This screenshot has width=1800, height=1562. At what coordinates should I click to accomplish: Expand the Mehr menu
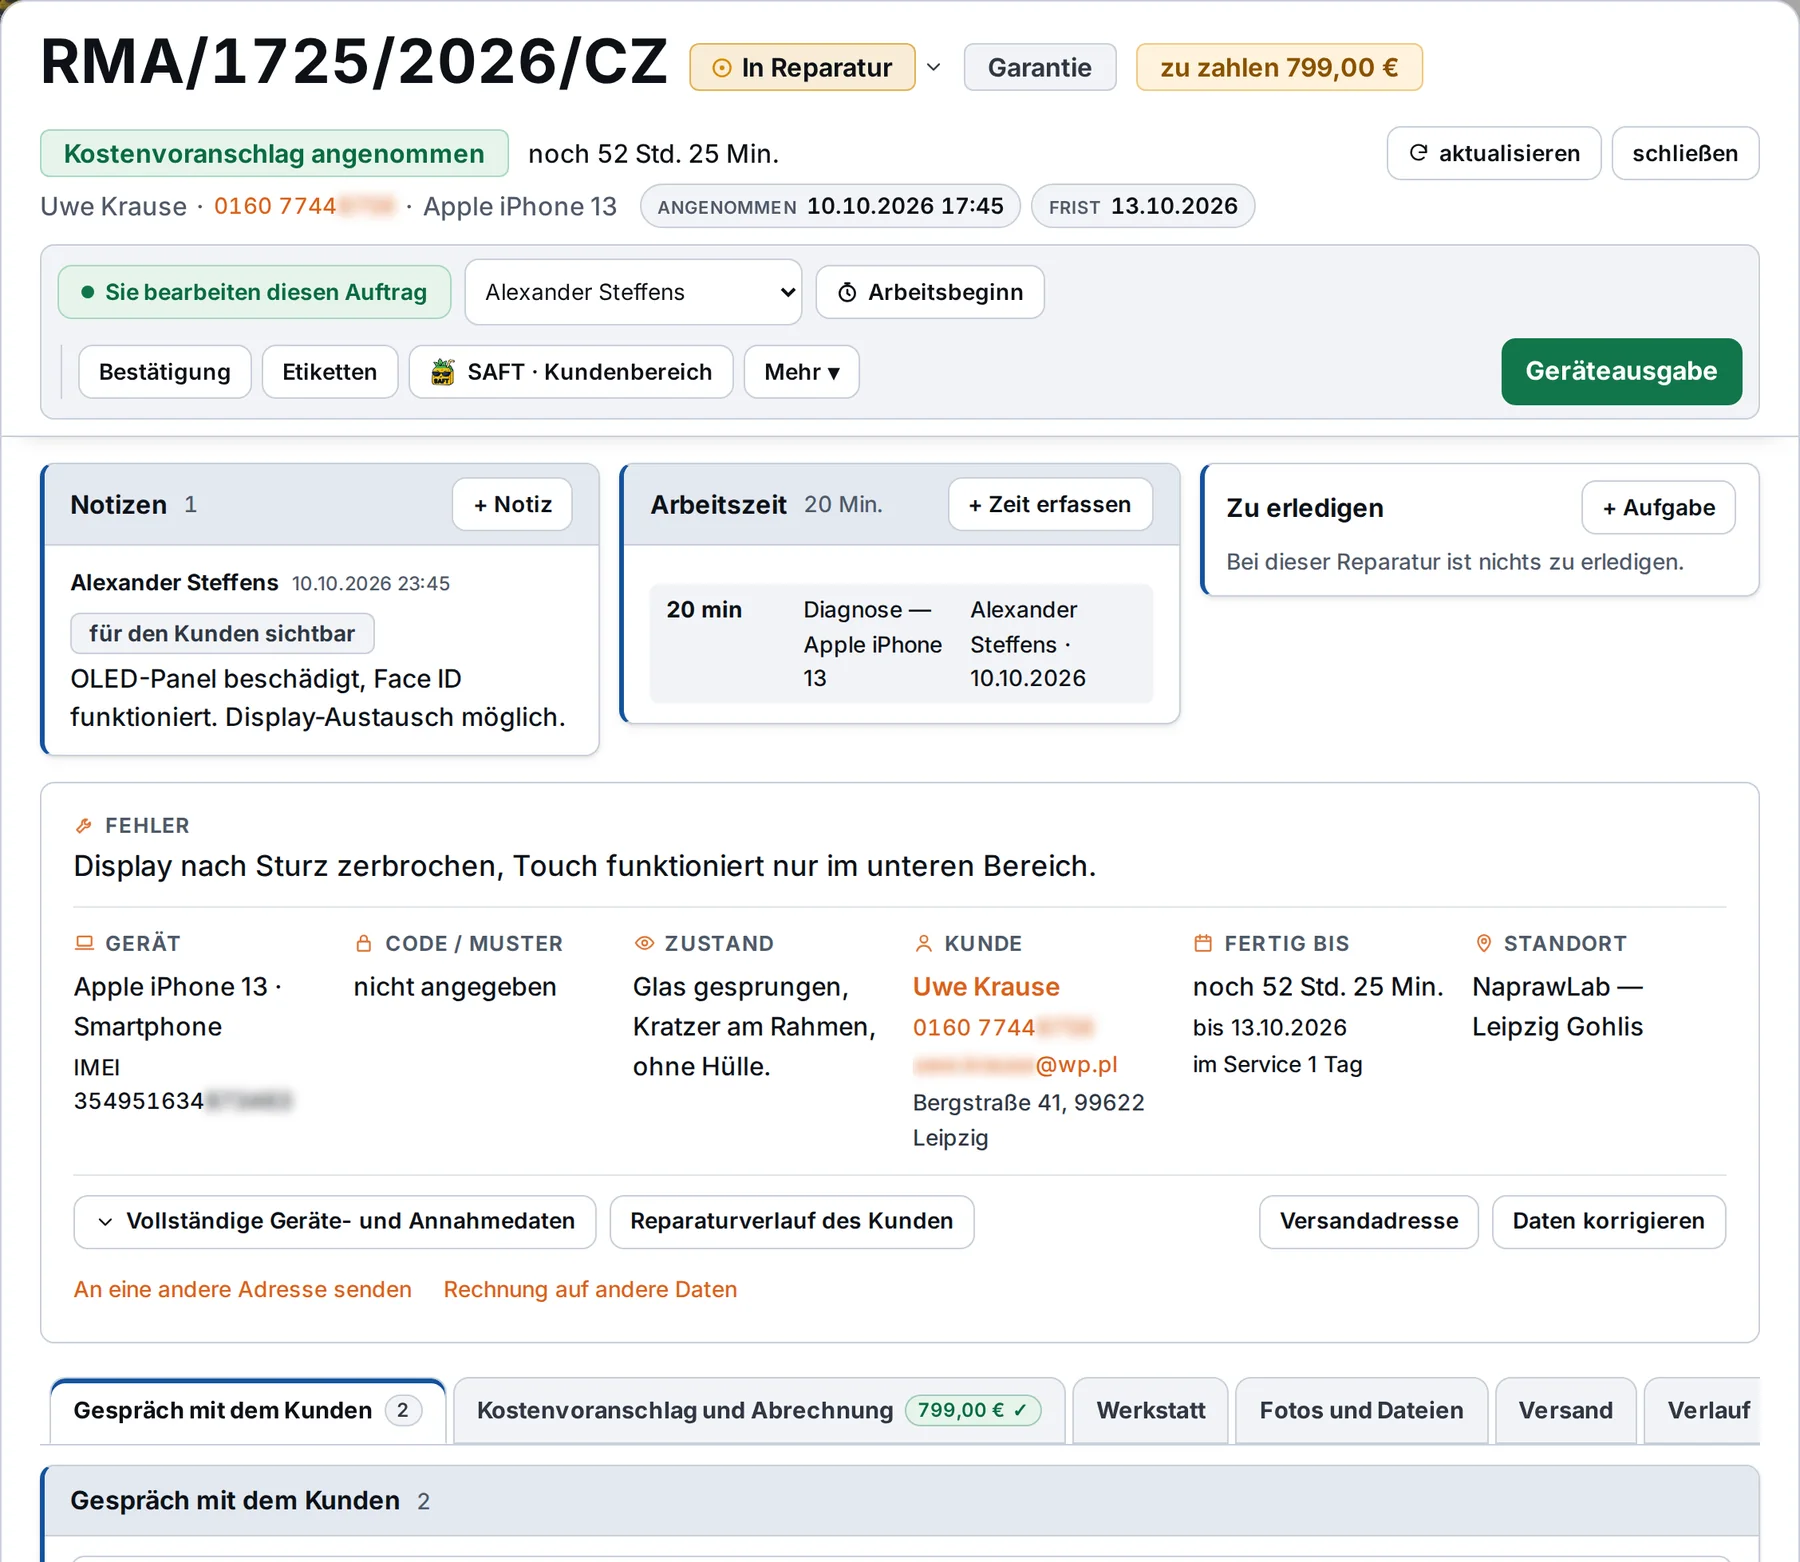801,372
